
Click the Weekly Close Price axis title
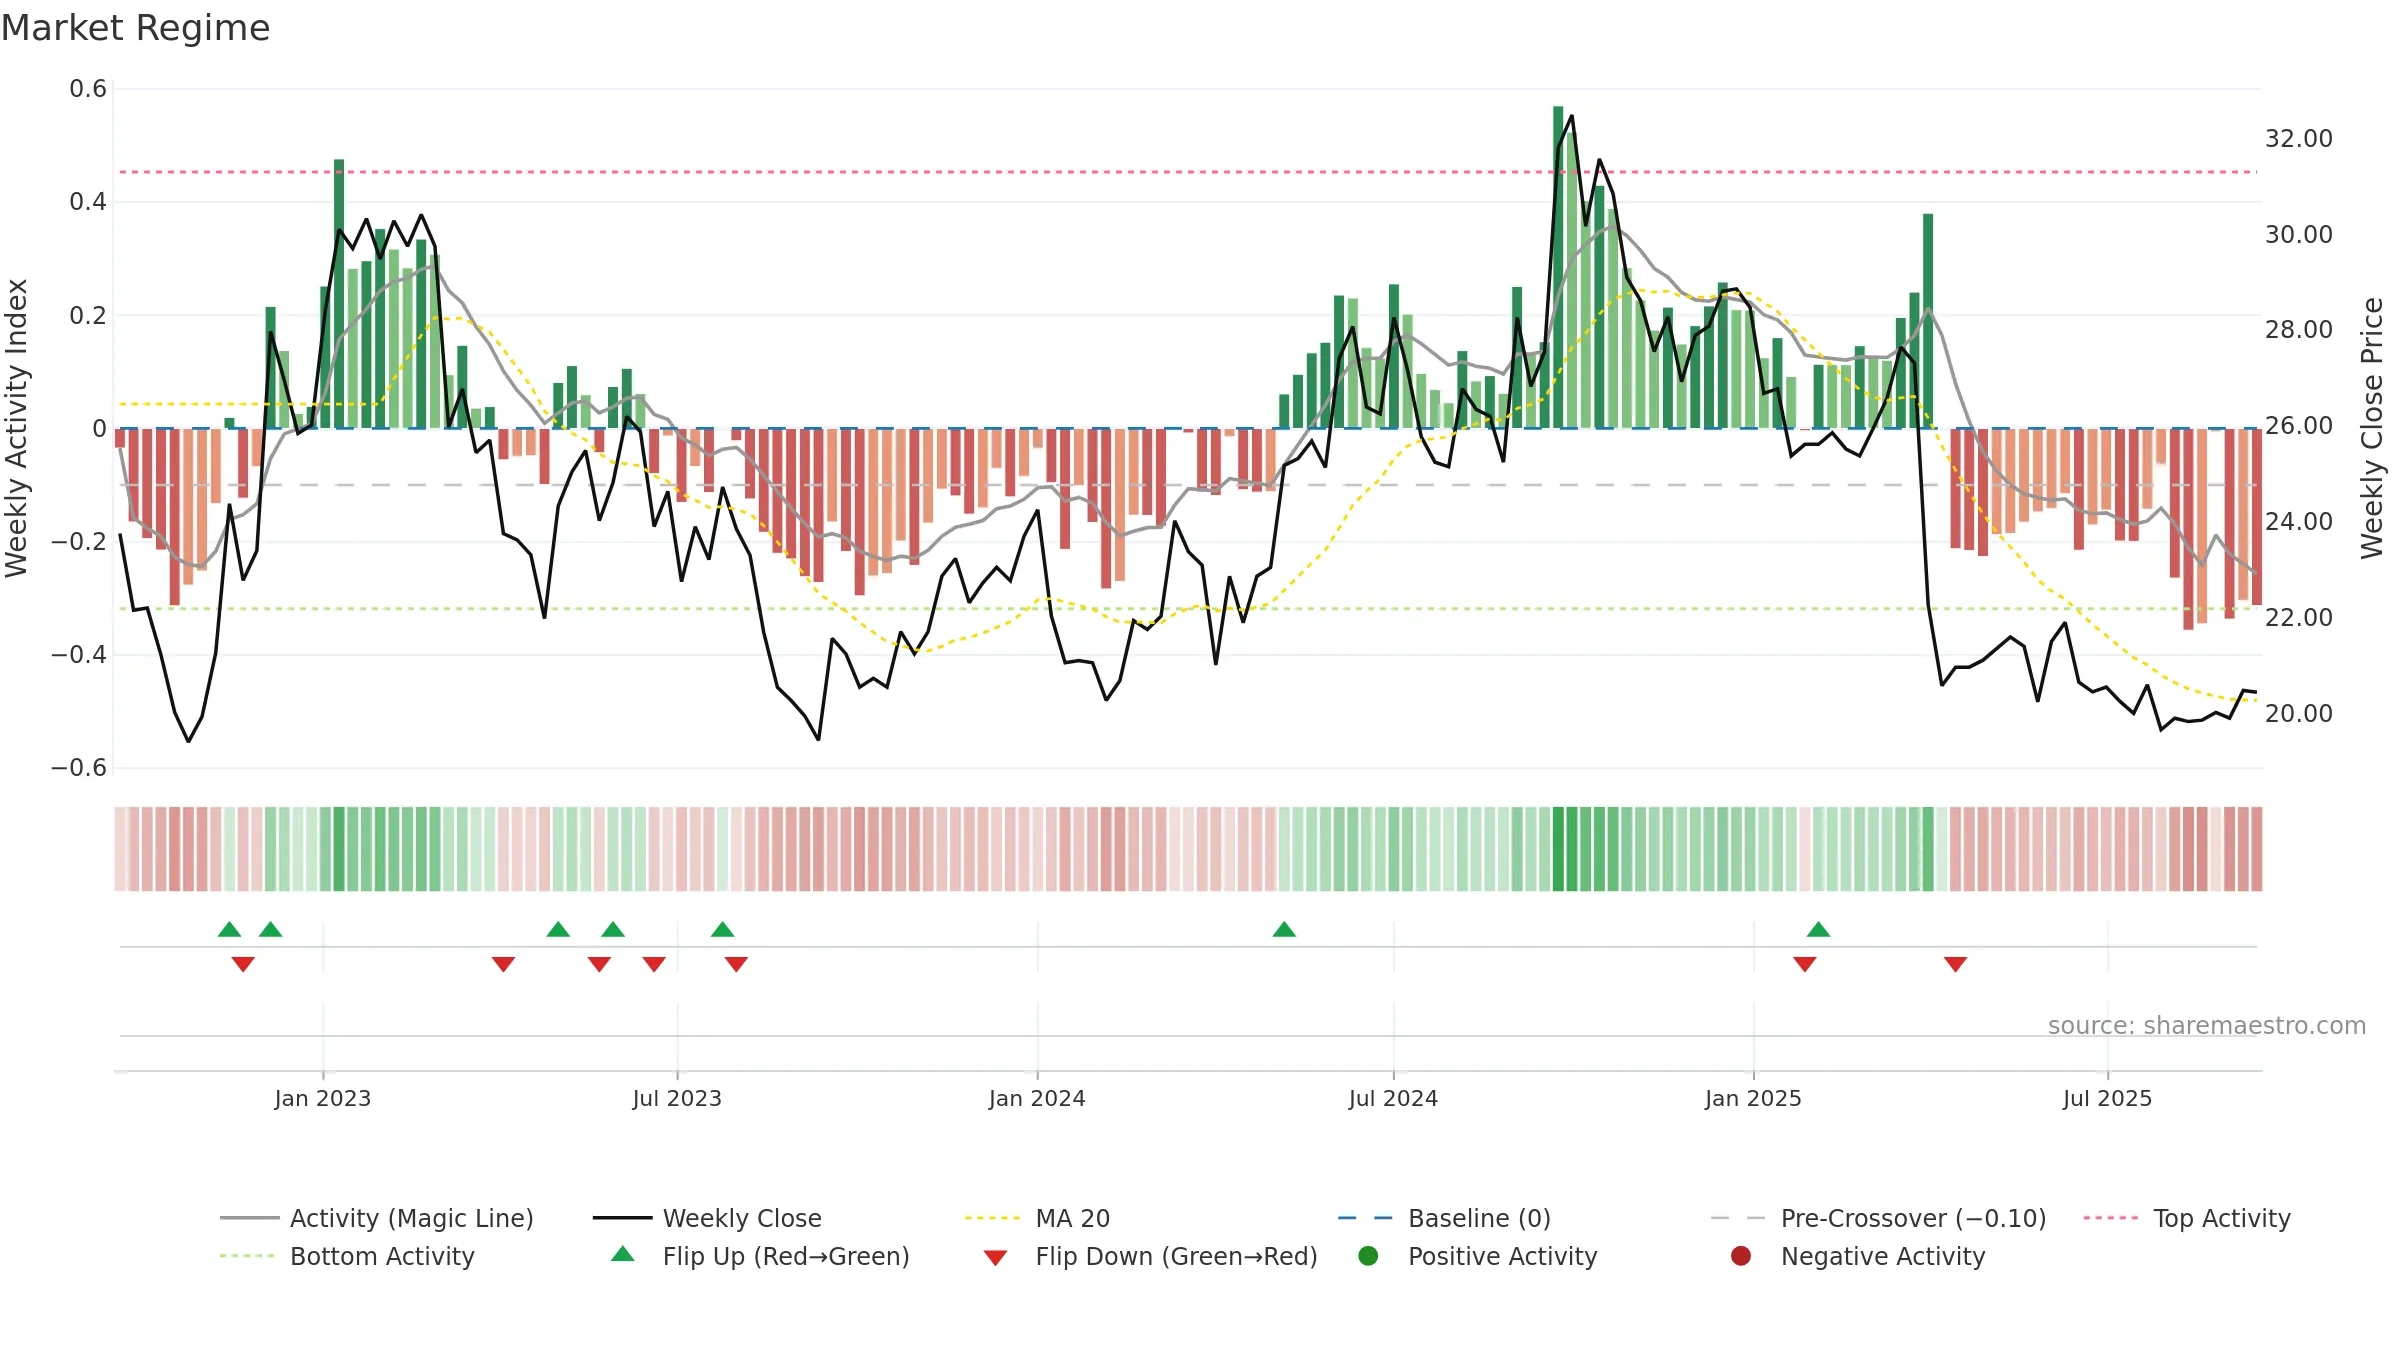coord(2372,428)
